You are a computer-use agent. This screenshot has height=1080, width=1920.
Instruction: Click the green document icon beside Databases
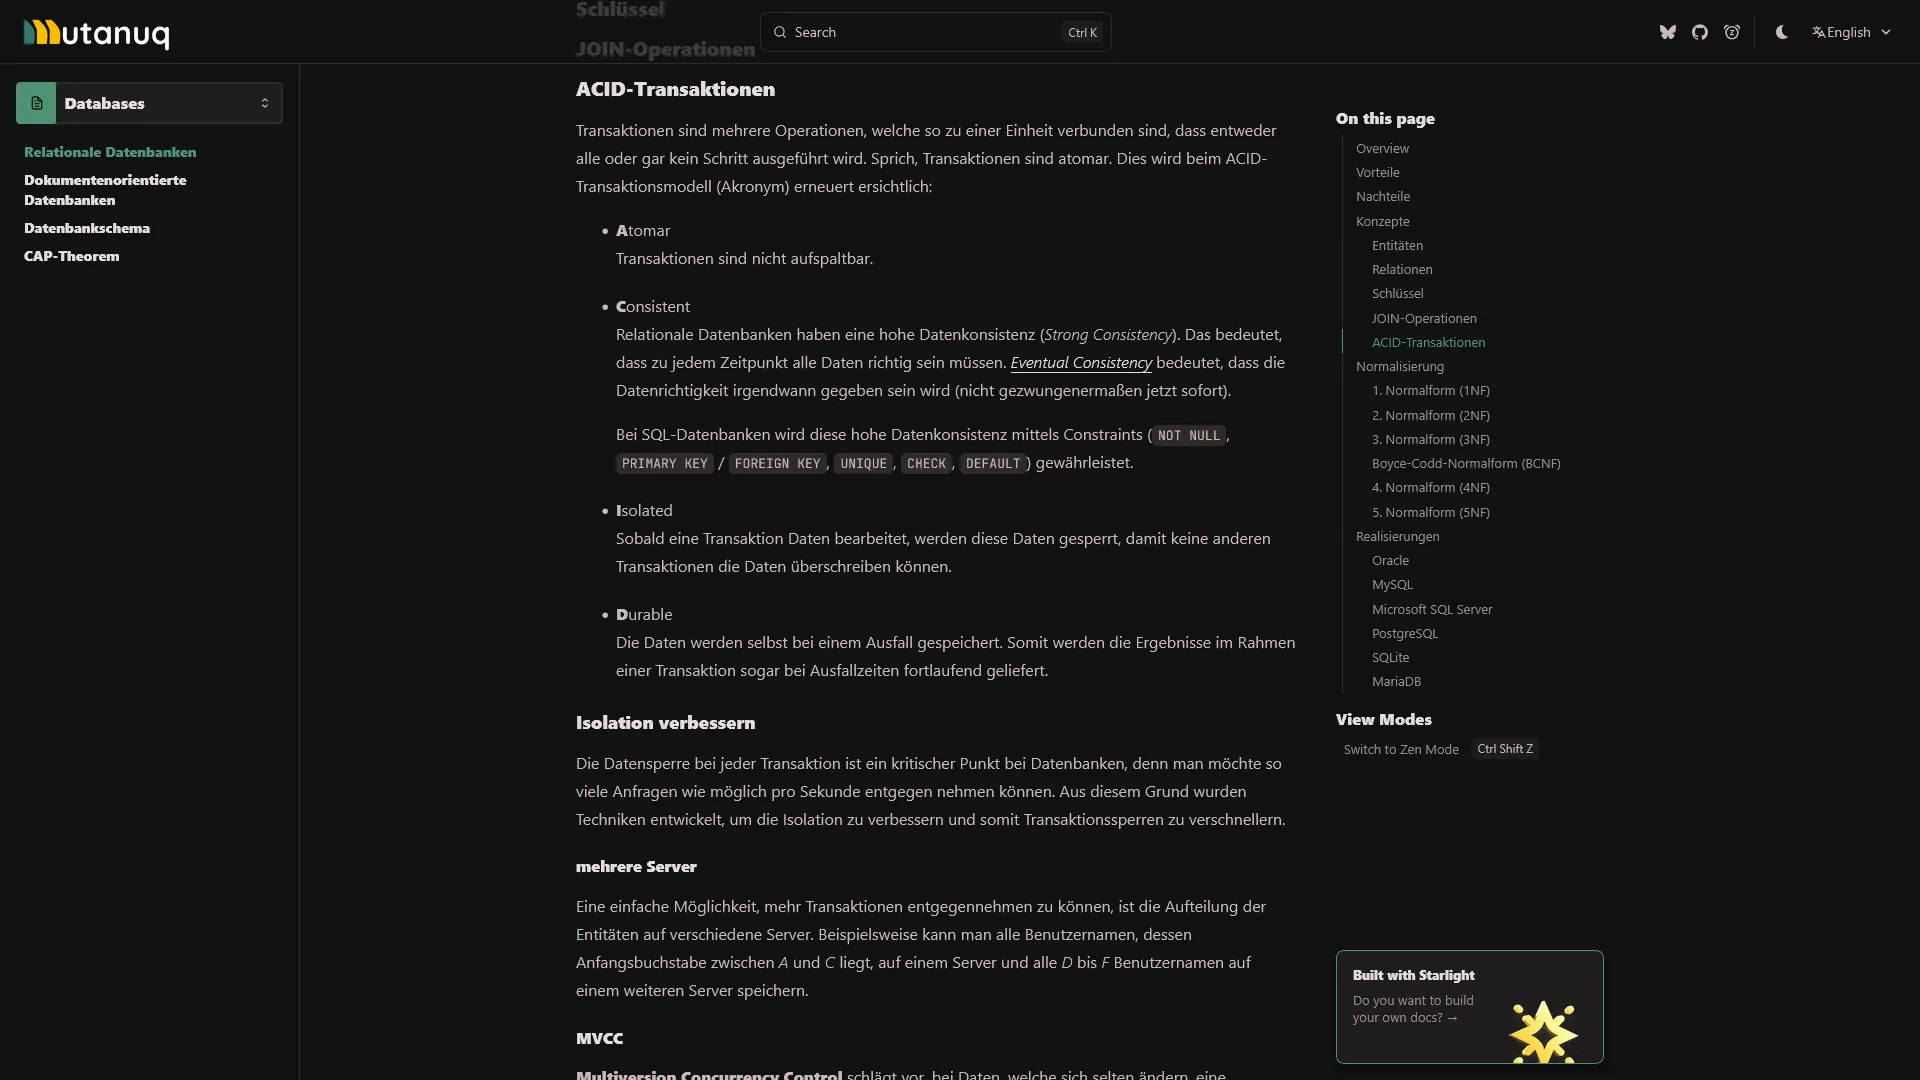36,103
